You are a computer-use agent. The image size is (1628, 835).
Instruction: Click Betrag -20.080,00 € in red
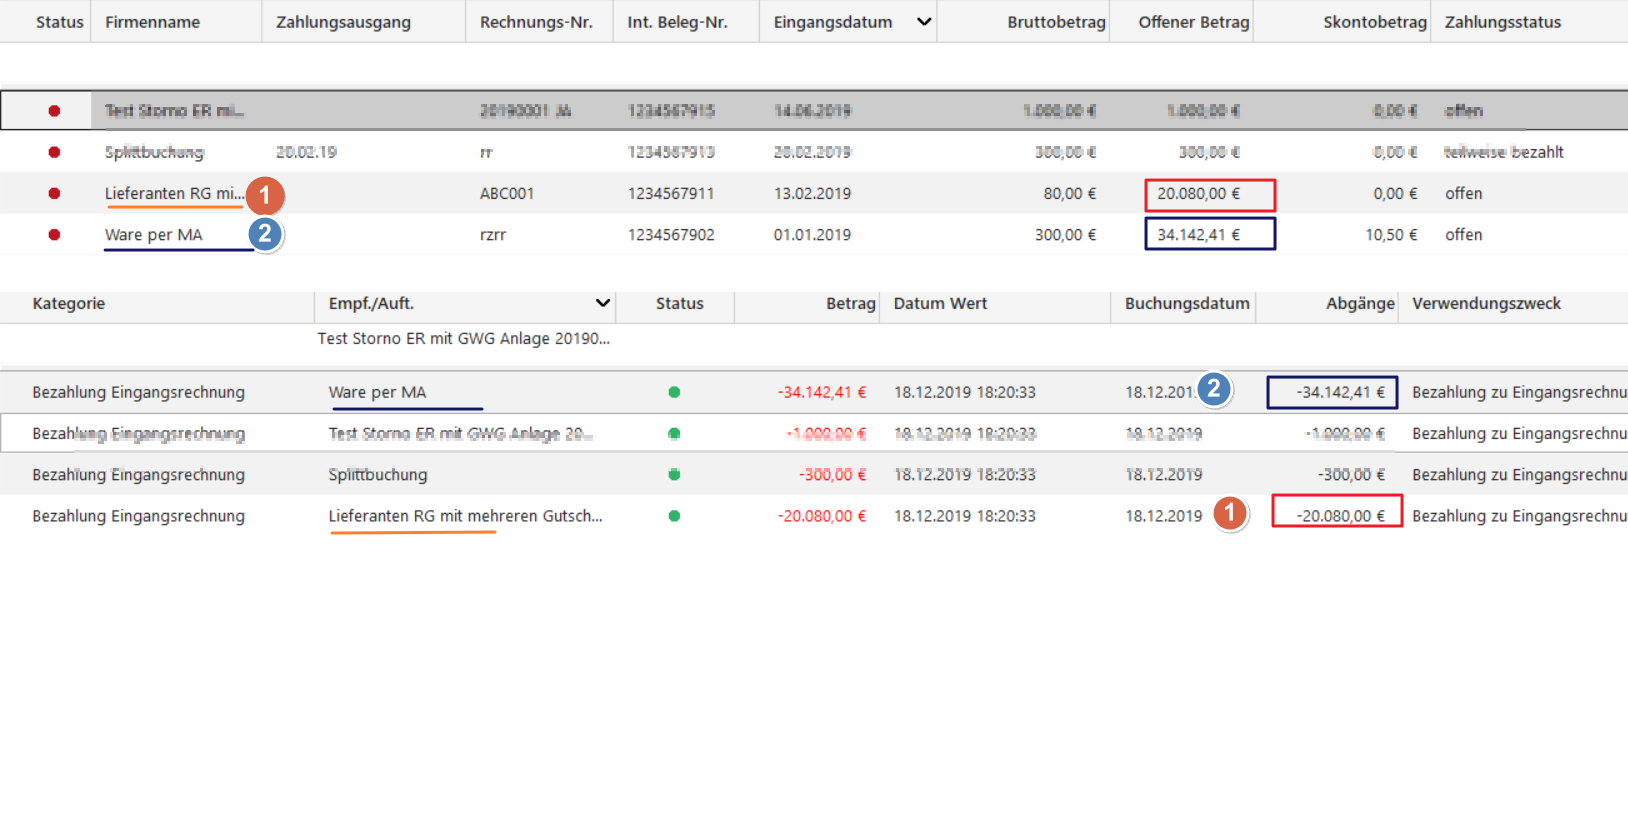822,516
